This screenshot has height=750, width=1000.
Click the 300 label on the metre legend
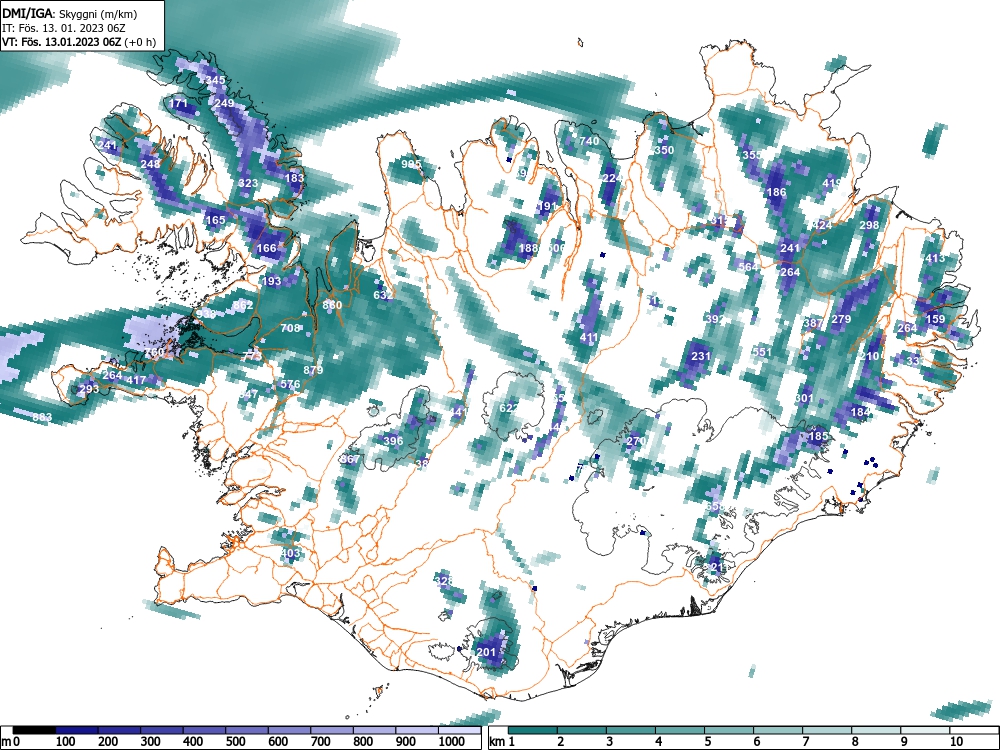point(151,742)
